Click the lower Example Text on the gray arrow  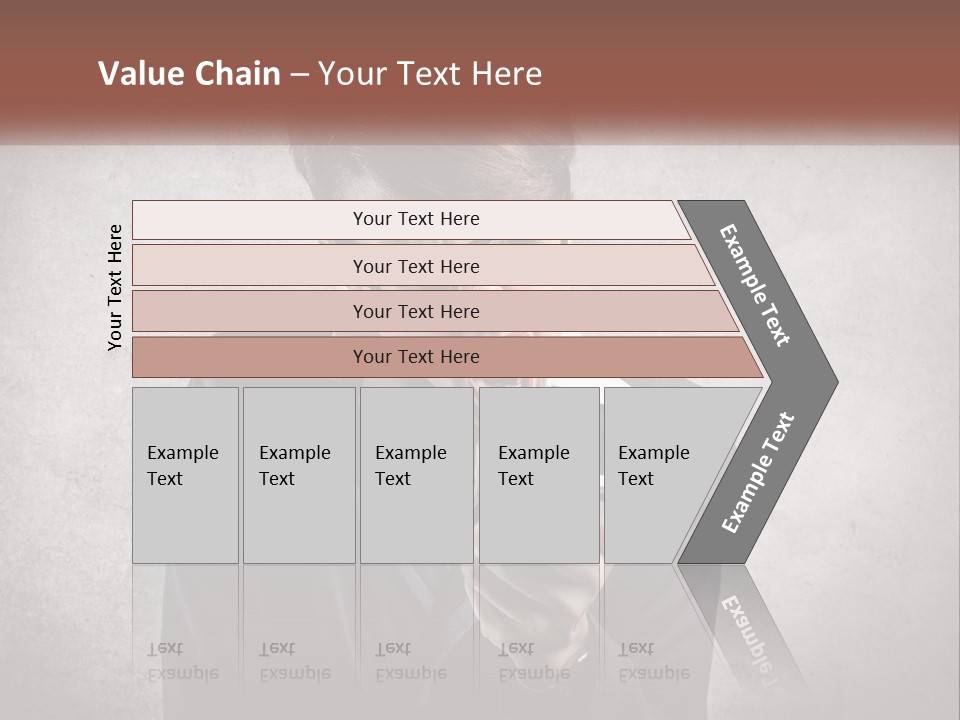[758, 473]
